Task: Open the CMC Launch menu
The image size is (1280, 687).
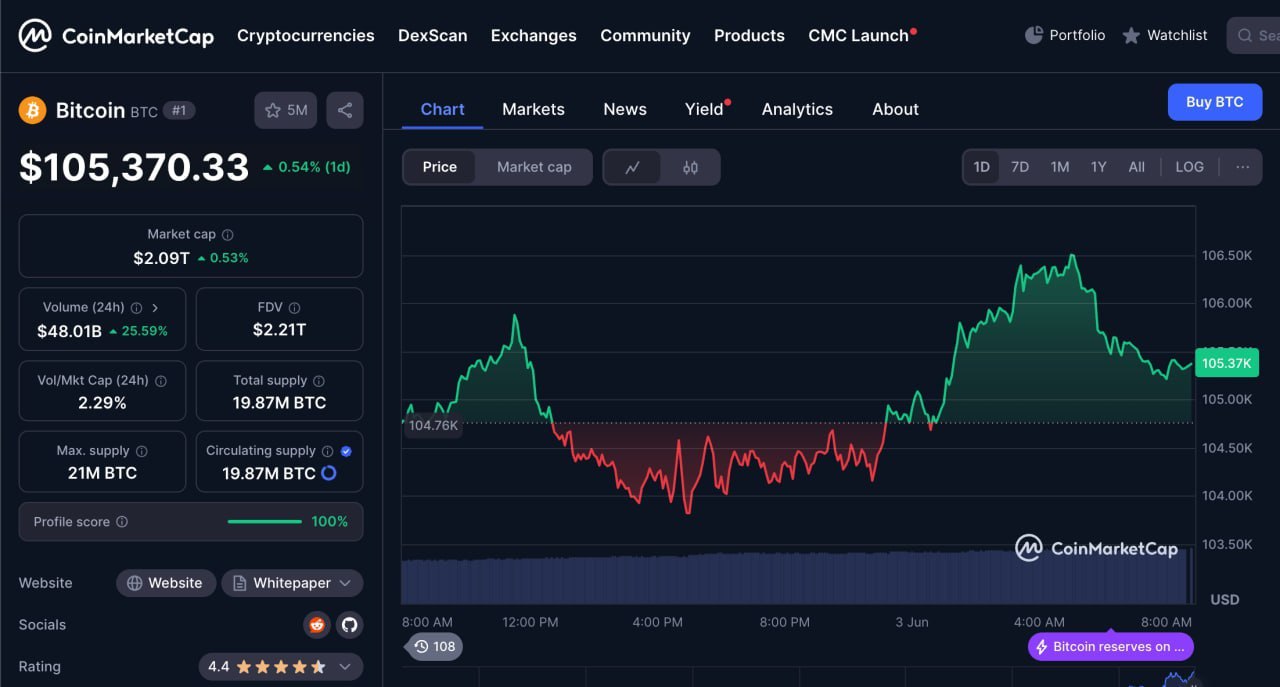Action: (x=862, y=36)
